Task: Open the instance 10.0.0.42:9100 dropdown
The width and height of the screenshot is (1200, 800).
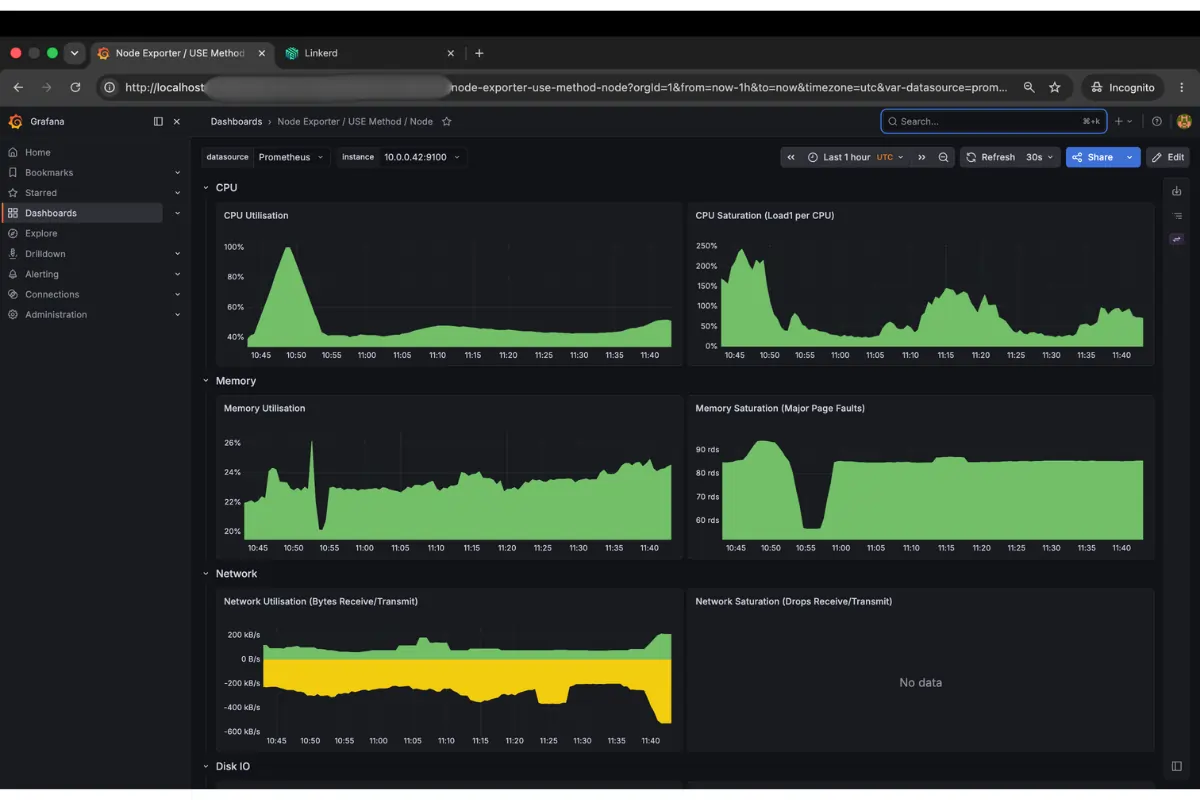Action: (422, 157)
